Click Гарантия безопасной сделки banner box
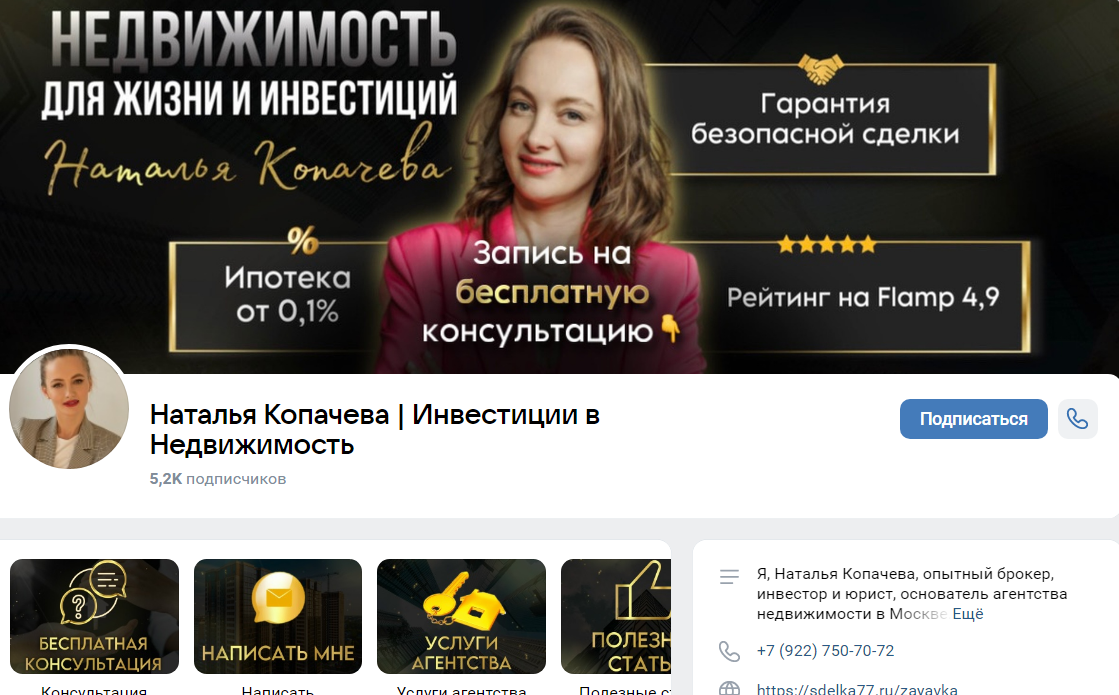The height and width of the screenshot is (695, 1119). 825,118
